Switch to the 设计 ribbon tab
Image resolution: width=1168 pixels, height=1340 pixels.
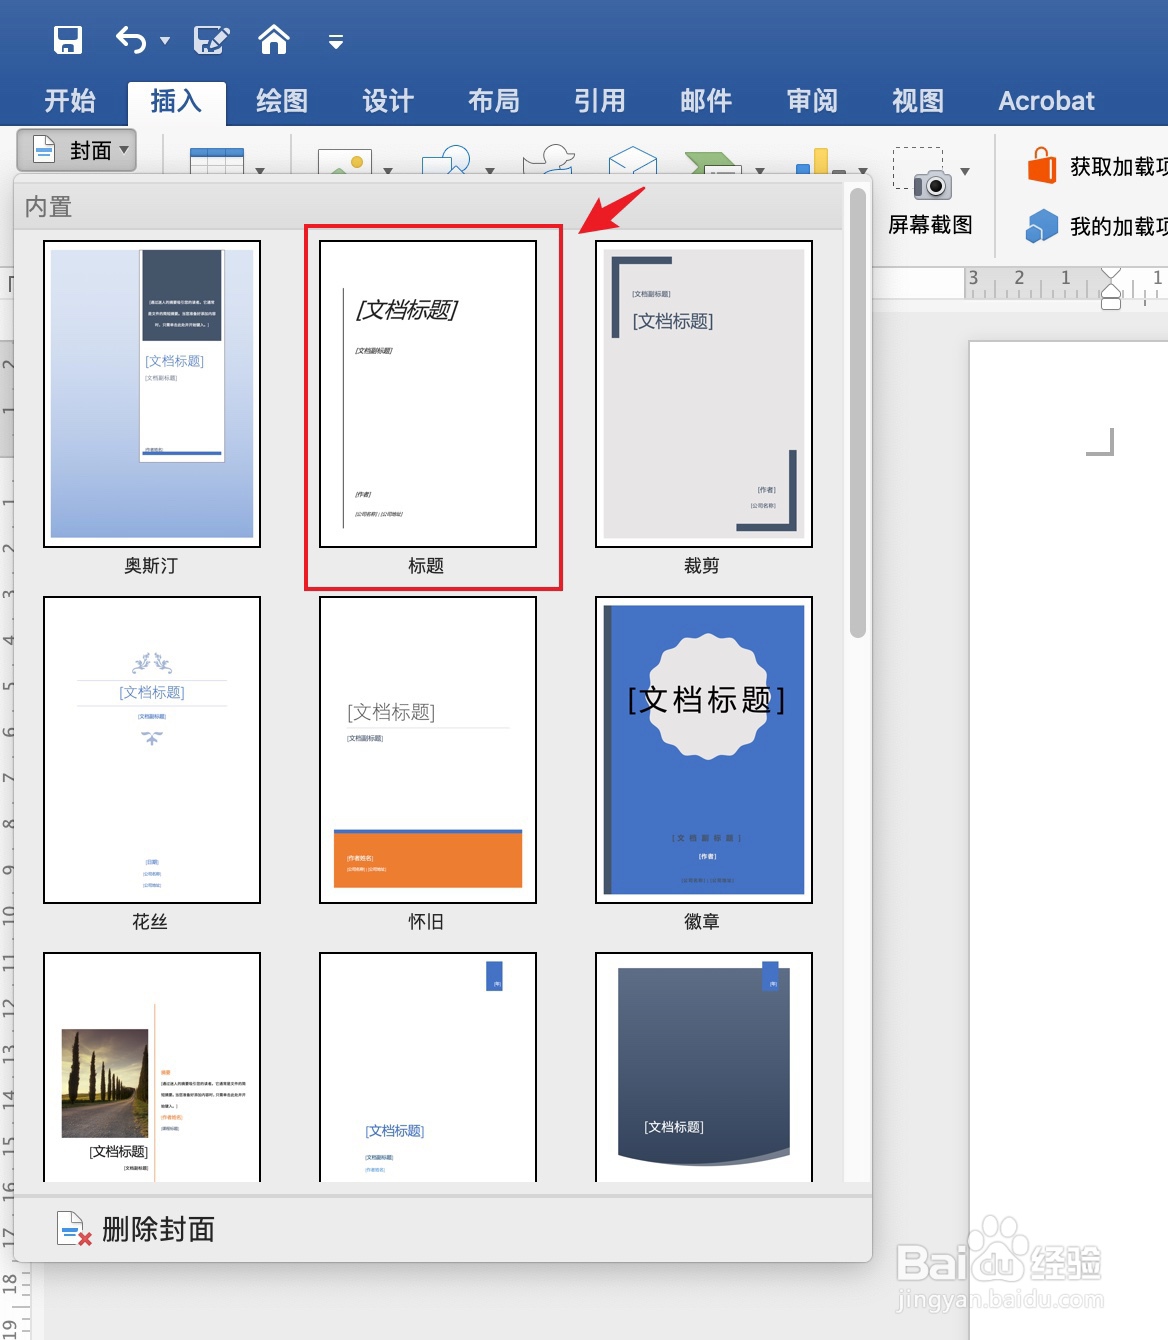coord(387,100)
